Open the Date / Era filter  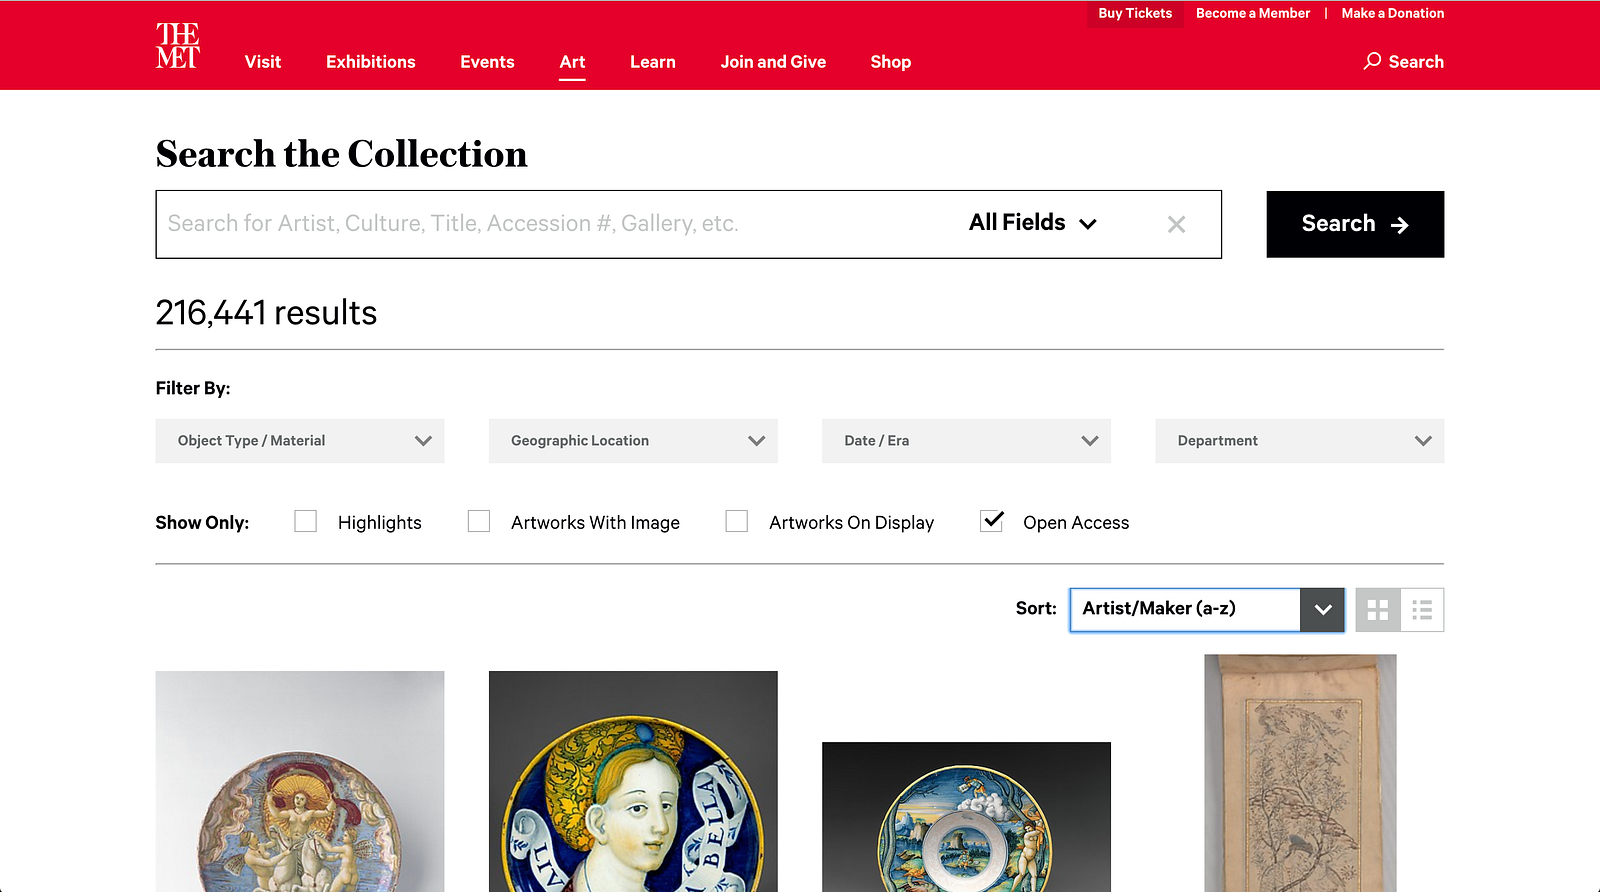[966, 441]
